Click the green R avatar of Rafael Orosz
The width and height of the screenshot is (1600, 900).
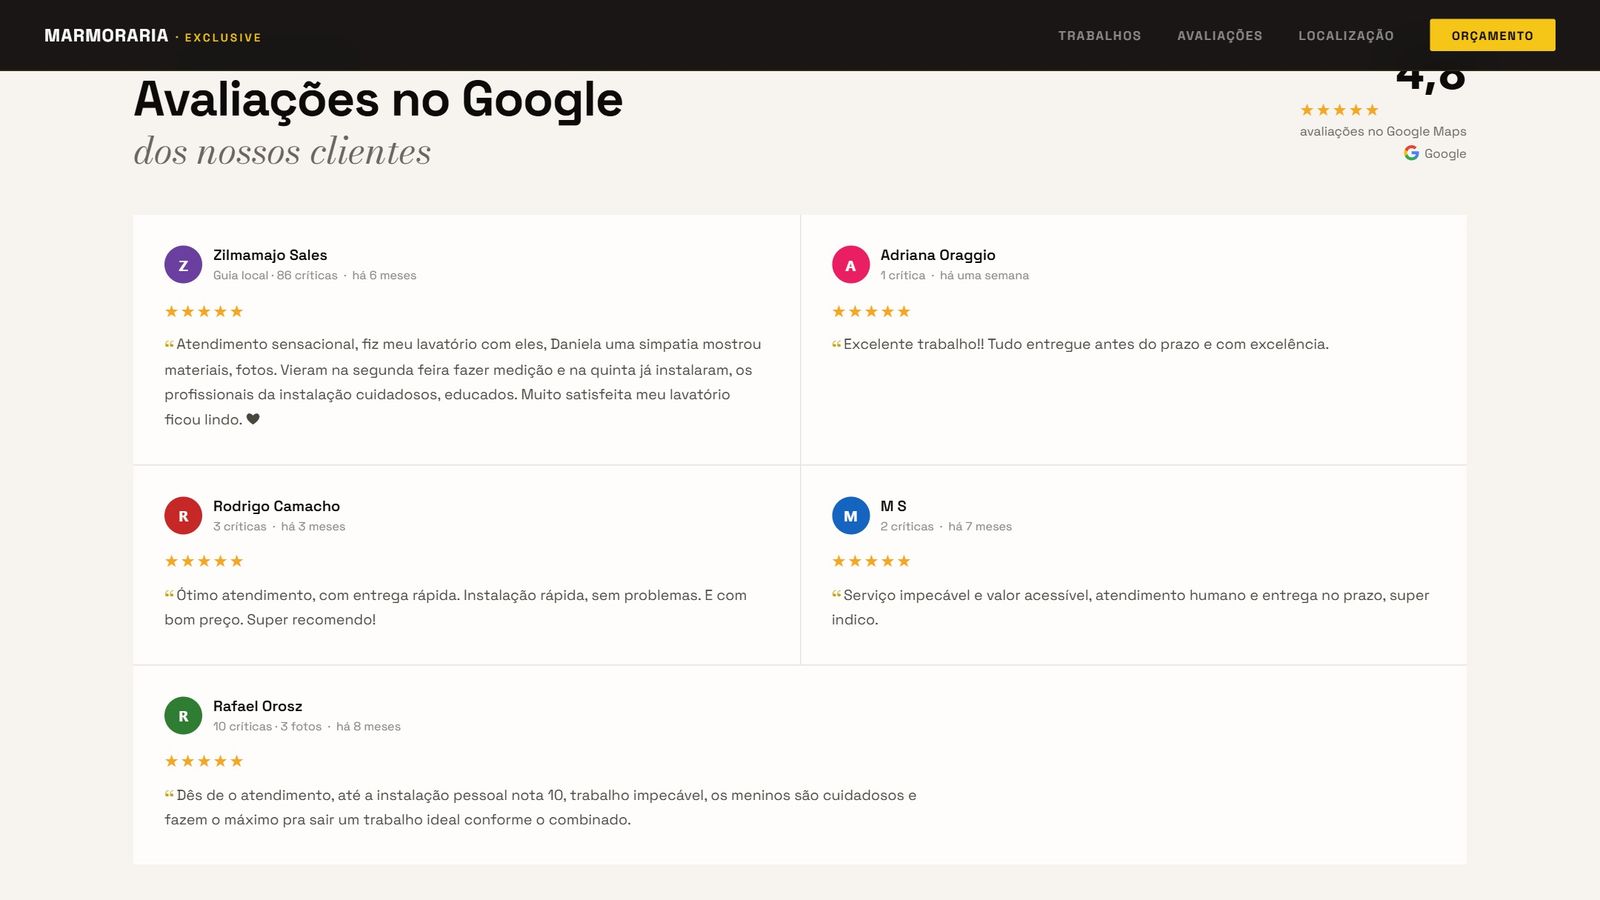point(183,716)
